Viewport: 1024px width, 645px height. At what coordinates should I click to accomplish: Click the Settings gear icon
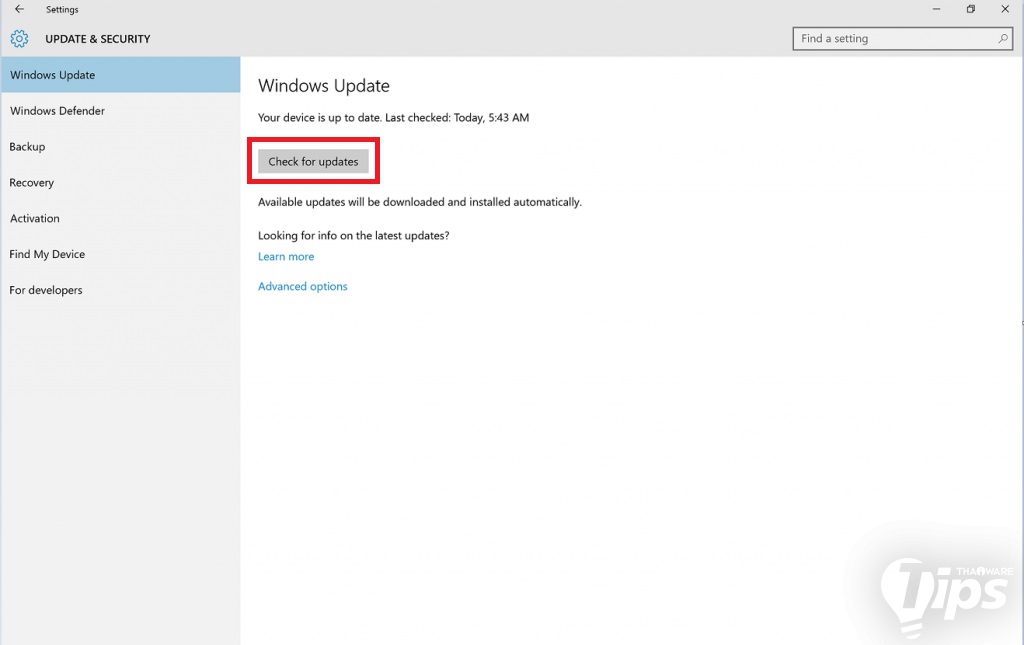pos(20,39)
